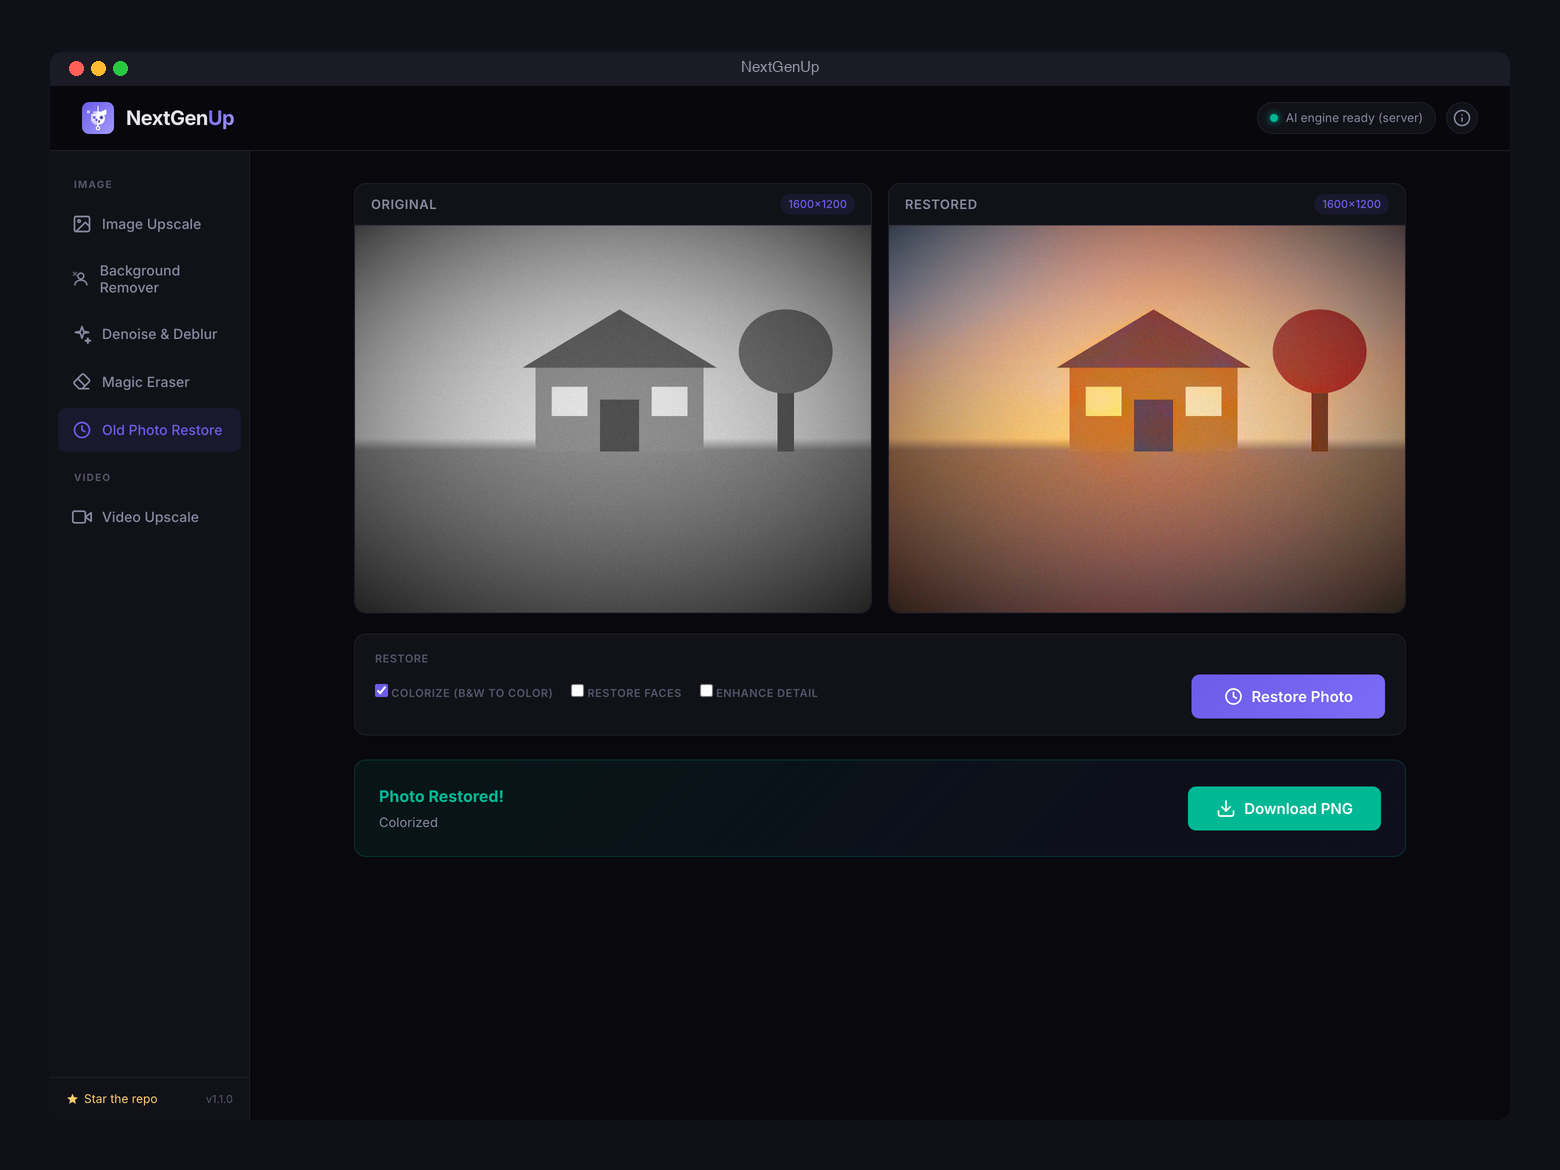1560x1170 pixels.
Task: Click the original grayscale photo preview
Action: [x=613, y=419]
